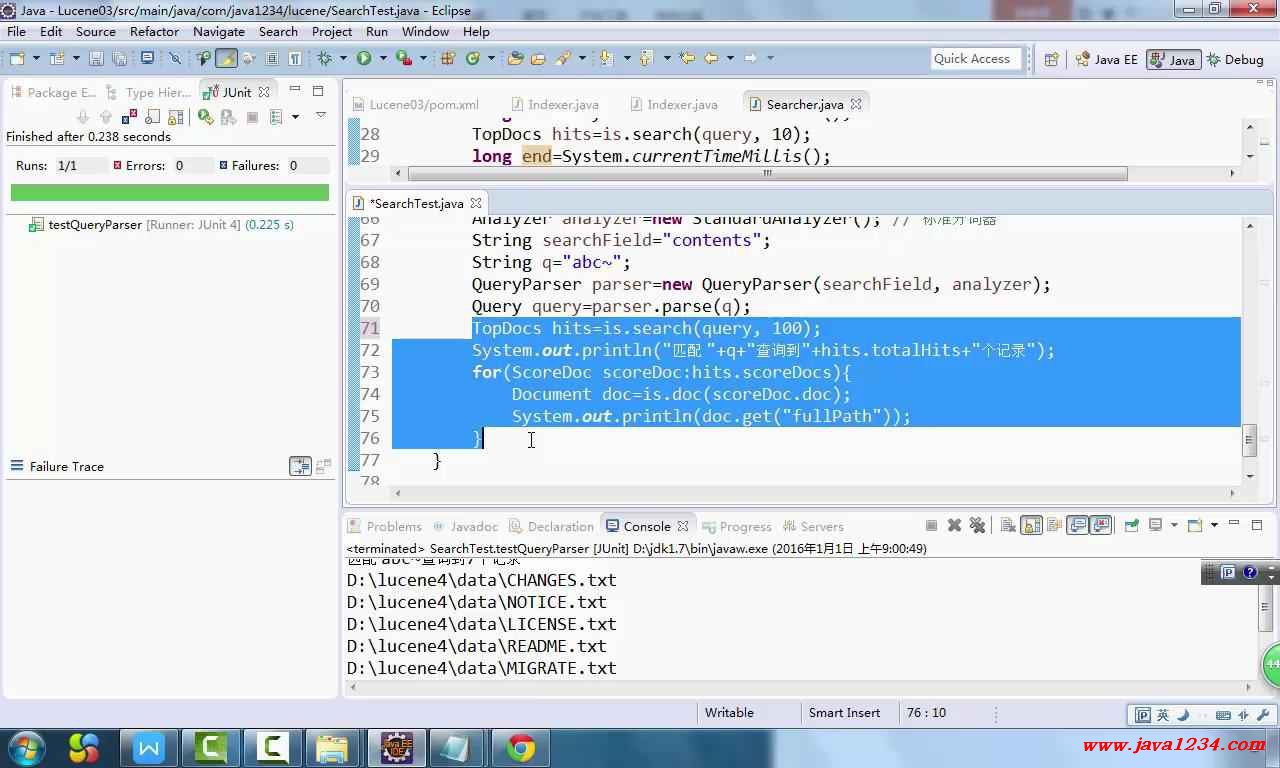Click the Back navigation arrow in toolbar

pyautogui.click(x=711, y=58)
